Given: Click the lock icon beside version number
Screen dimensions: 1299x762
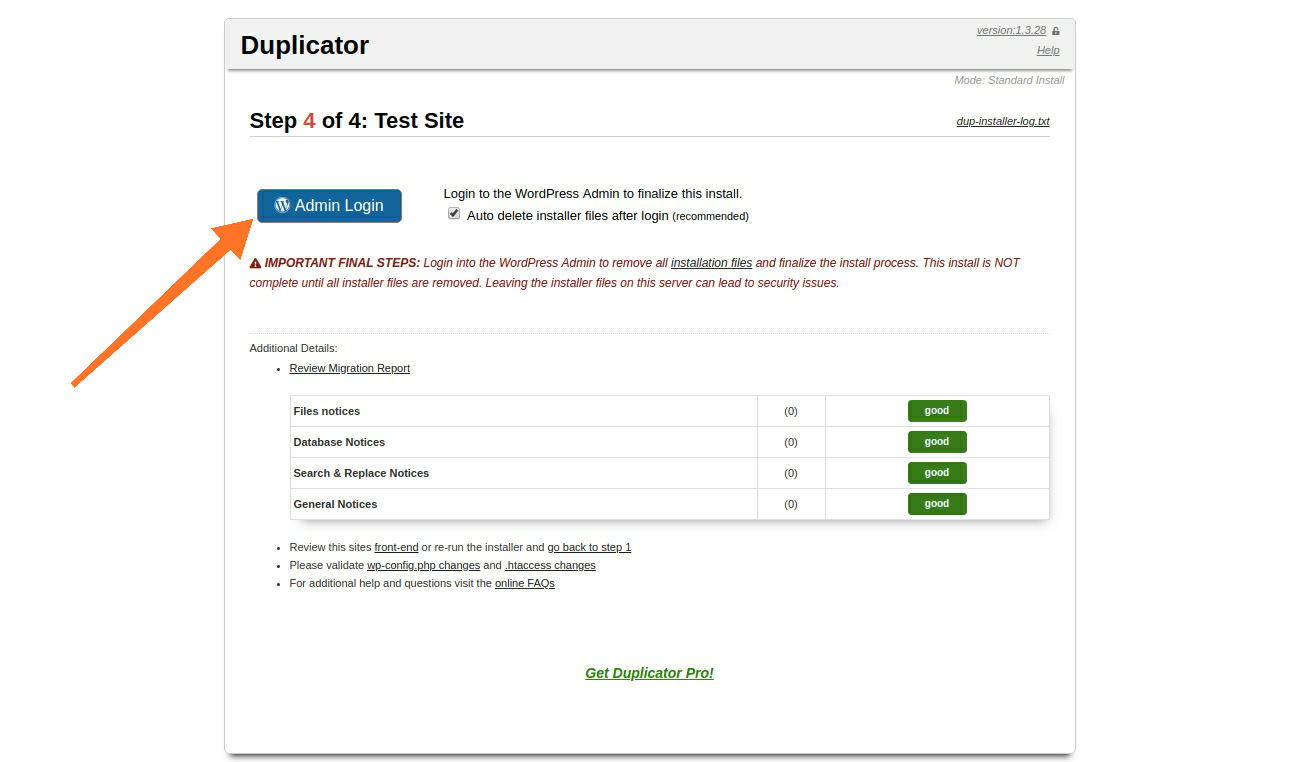Looking at the screenshot, I should (x=1056, y=31).
